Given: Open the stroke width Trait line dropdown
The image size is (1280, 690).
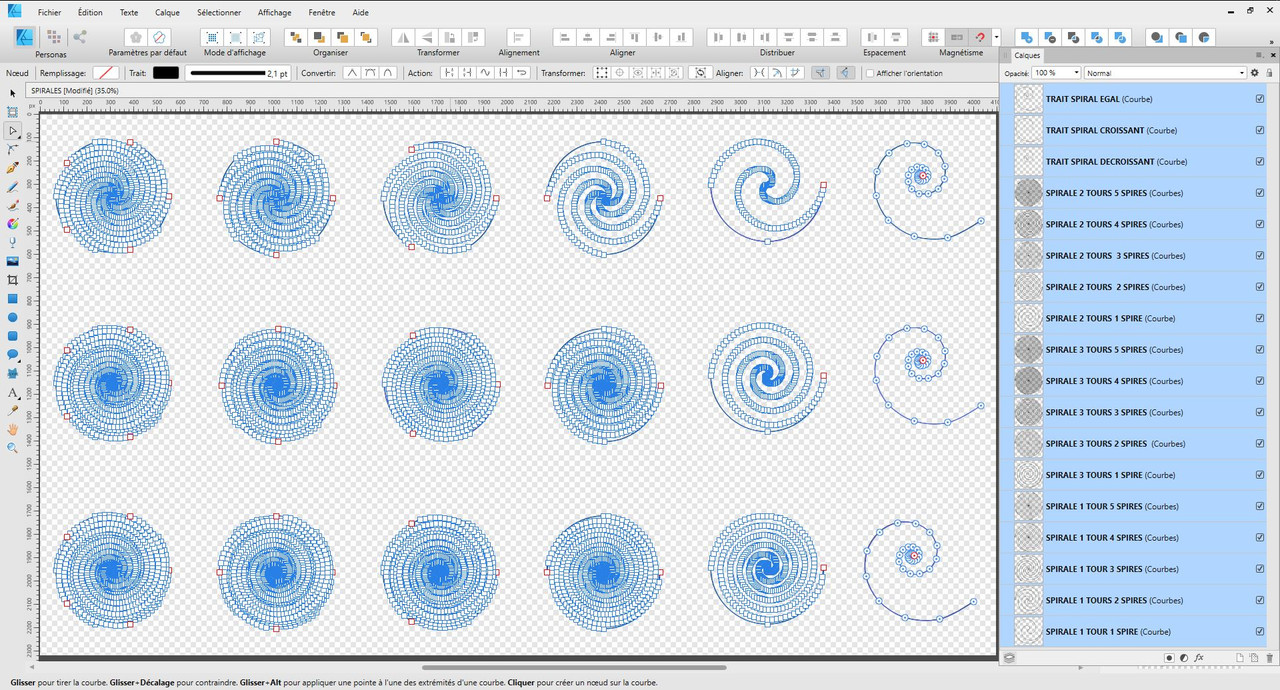Looking at the screenshot, I should click(239, 73).
